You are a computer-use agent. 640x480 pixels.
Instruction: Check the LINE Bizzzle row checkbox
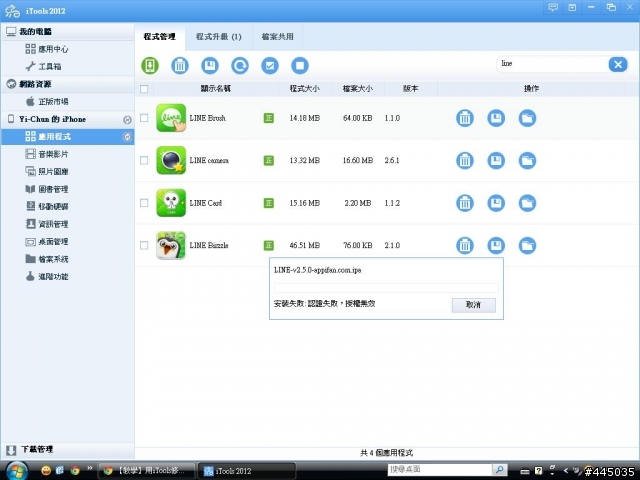(144, 245)
